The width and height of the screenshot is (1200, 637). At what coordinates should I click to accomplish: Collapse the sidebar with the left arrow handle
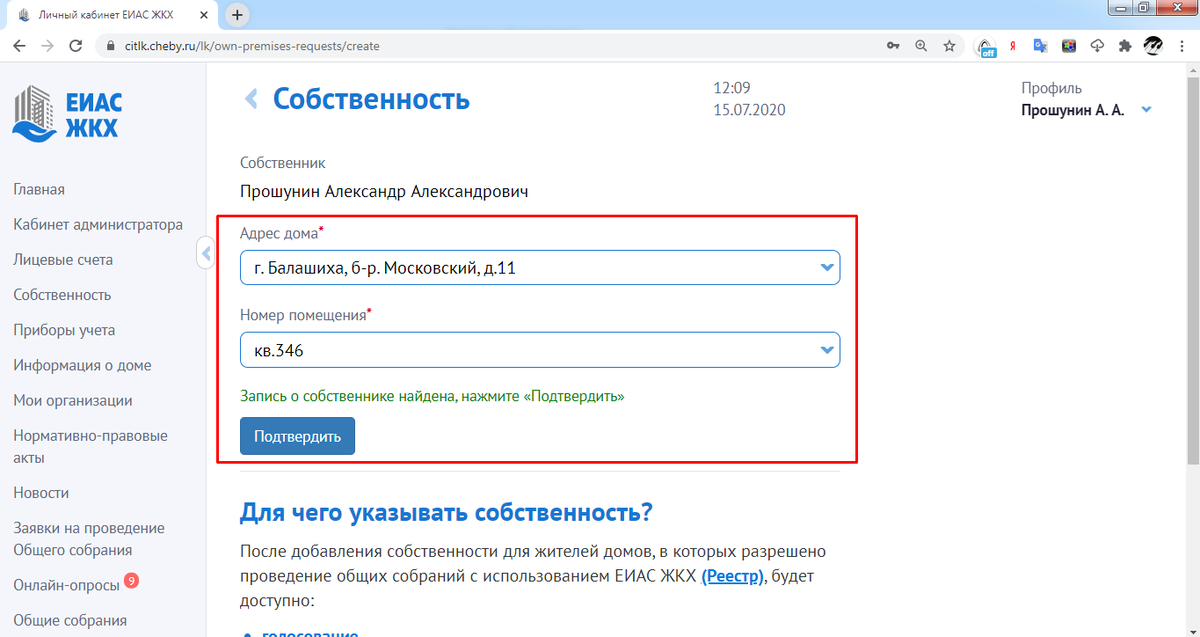tap(206, 254)
